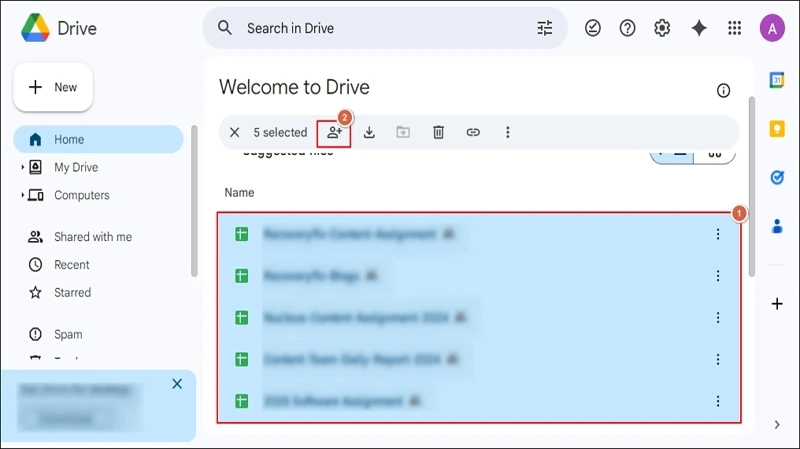The height and width of the screenshot is (449, 800).
Task: Click the Move to folder icon
Action: (403, 132)
